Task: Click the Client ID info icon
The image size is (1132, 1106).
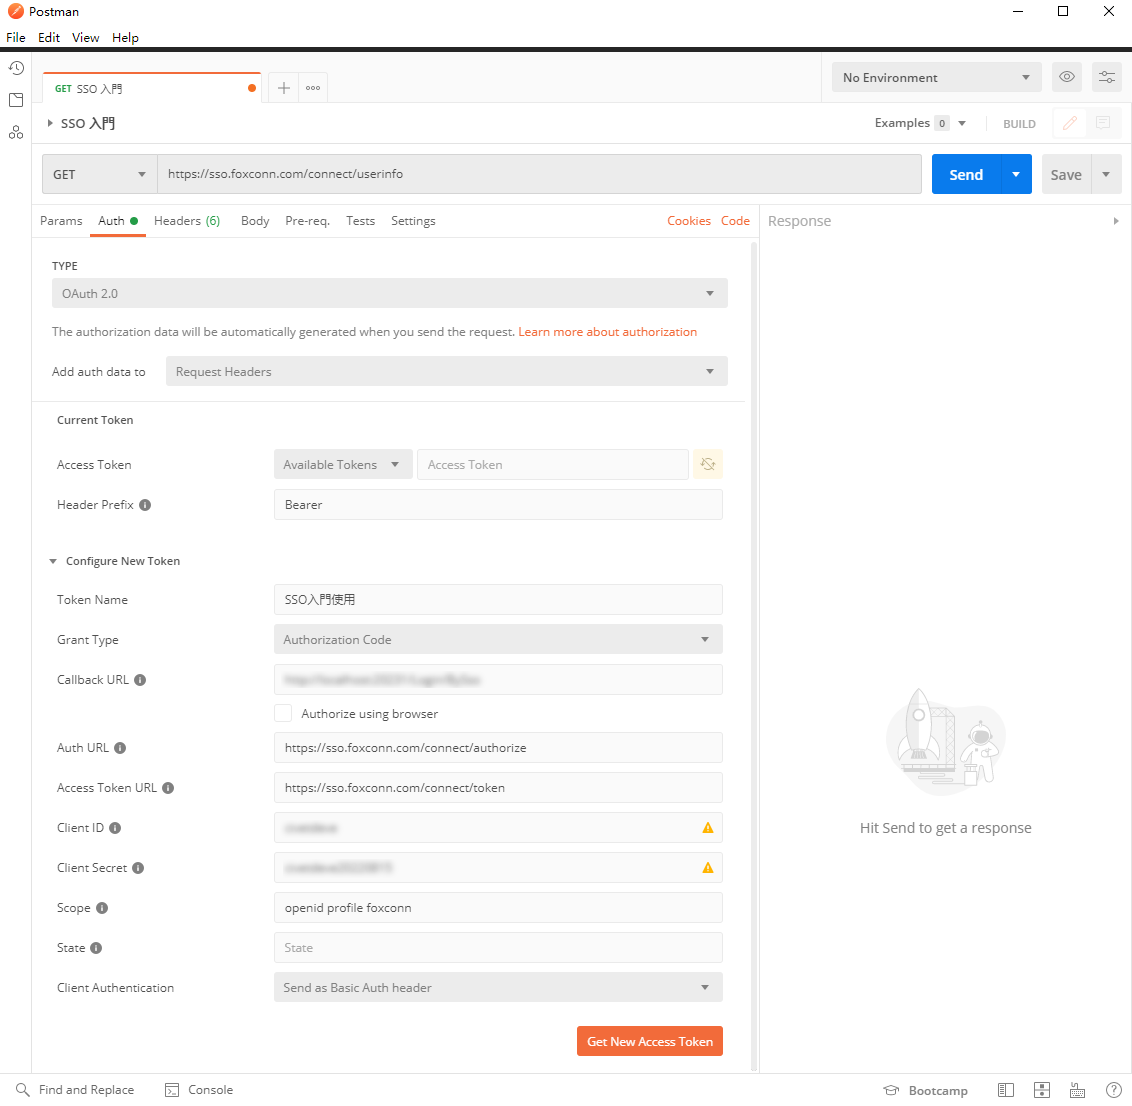Action: coord(115,828)
